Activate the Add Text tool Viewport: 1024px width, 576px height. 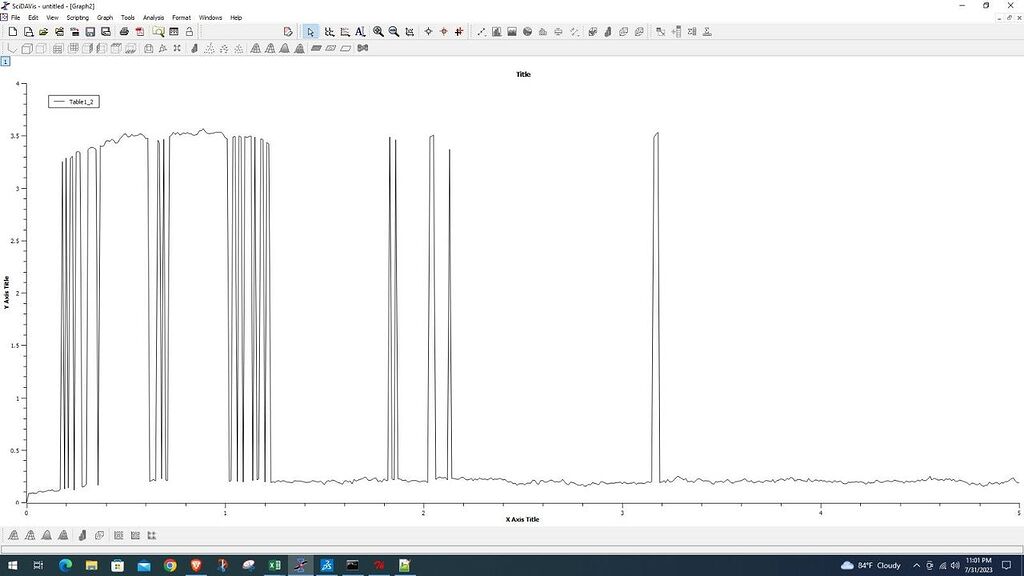click(x=360, y=31)
